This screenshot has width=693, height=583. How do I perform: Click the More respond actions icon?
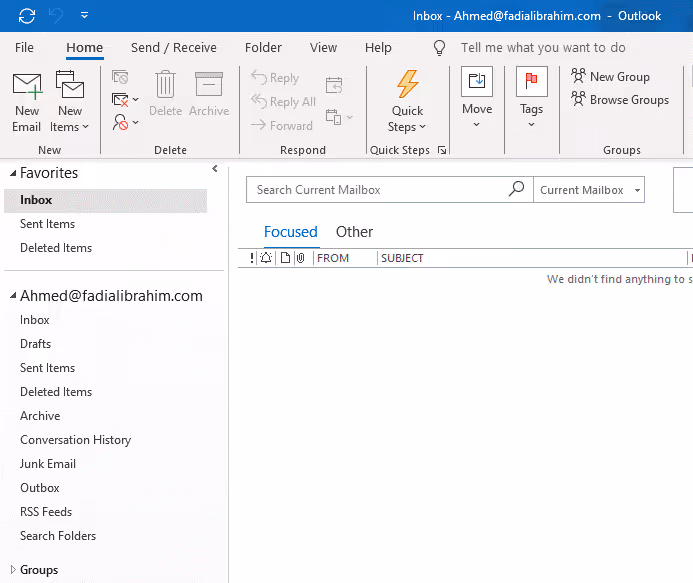pos(334,117)
